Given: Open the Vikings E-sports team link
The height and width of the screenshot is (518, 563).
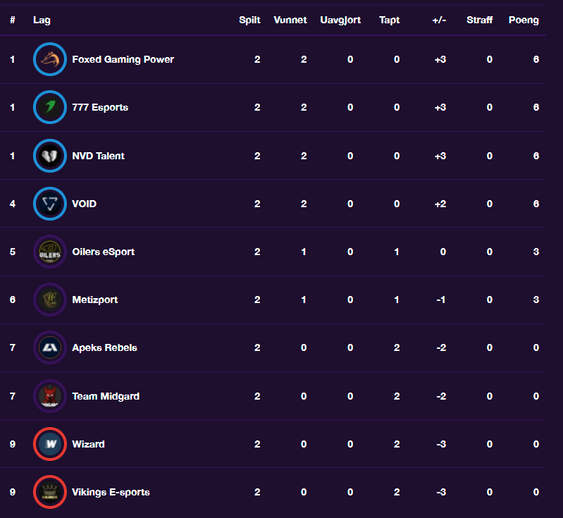Looking at the screenshot, I should click(x=111, y=492).
